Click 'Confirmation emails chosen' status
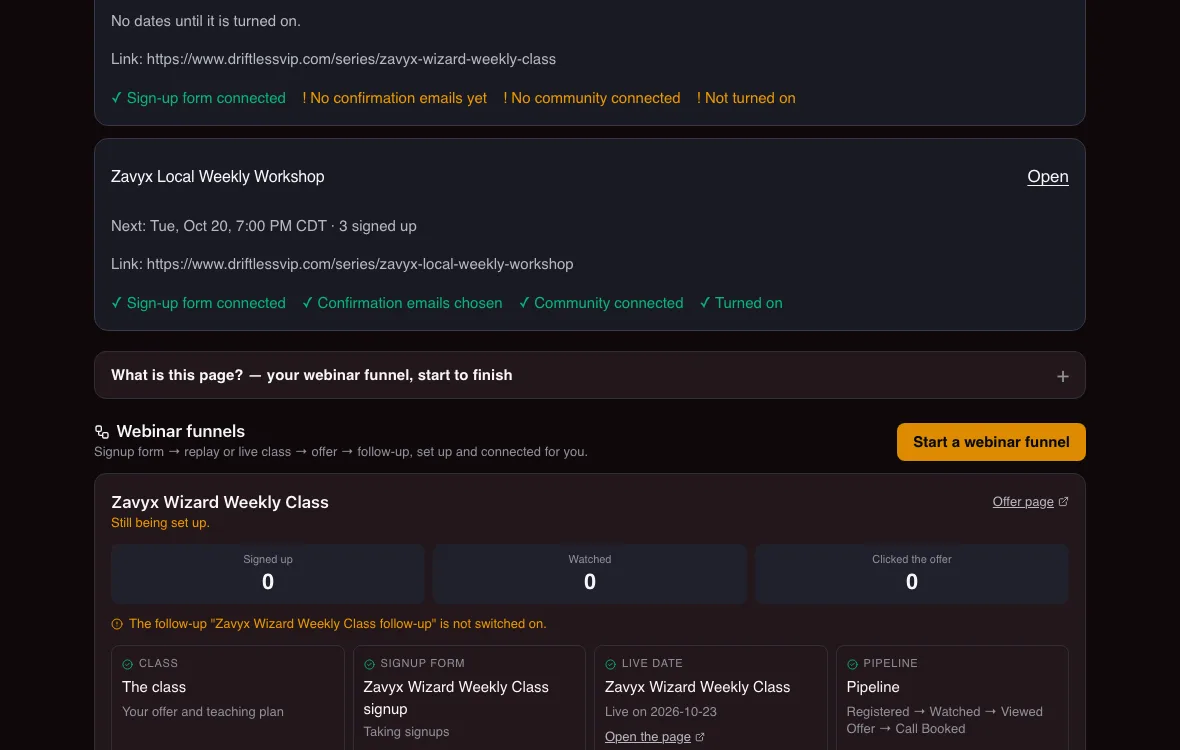1180x750 pixels. point(402,303)
